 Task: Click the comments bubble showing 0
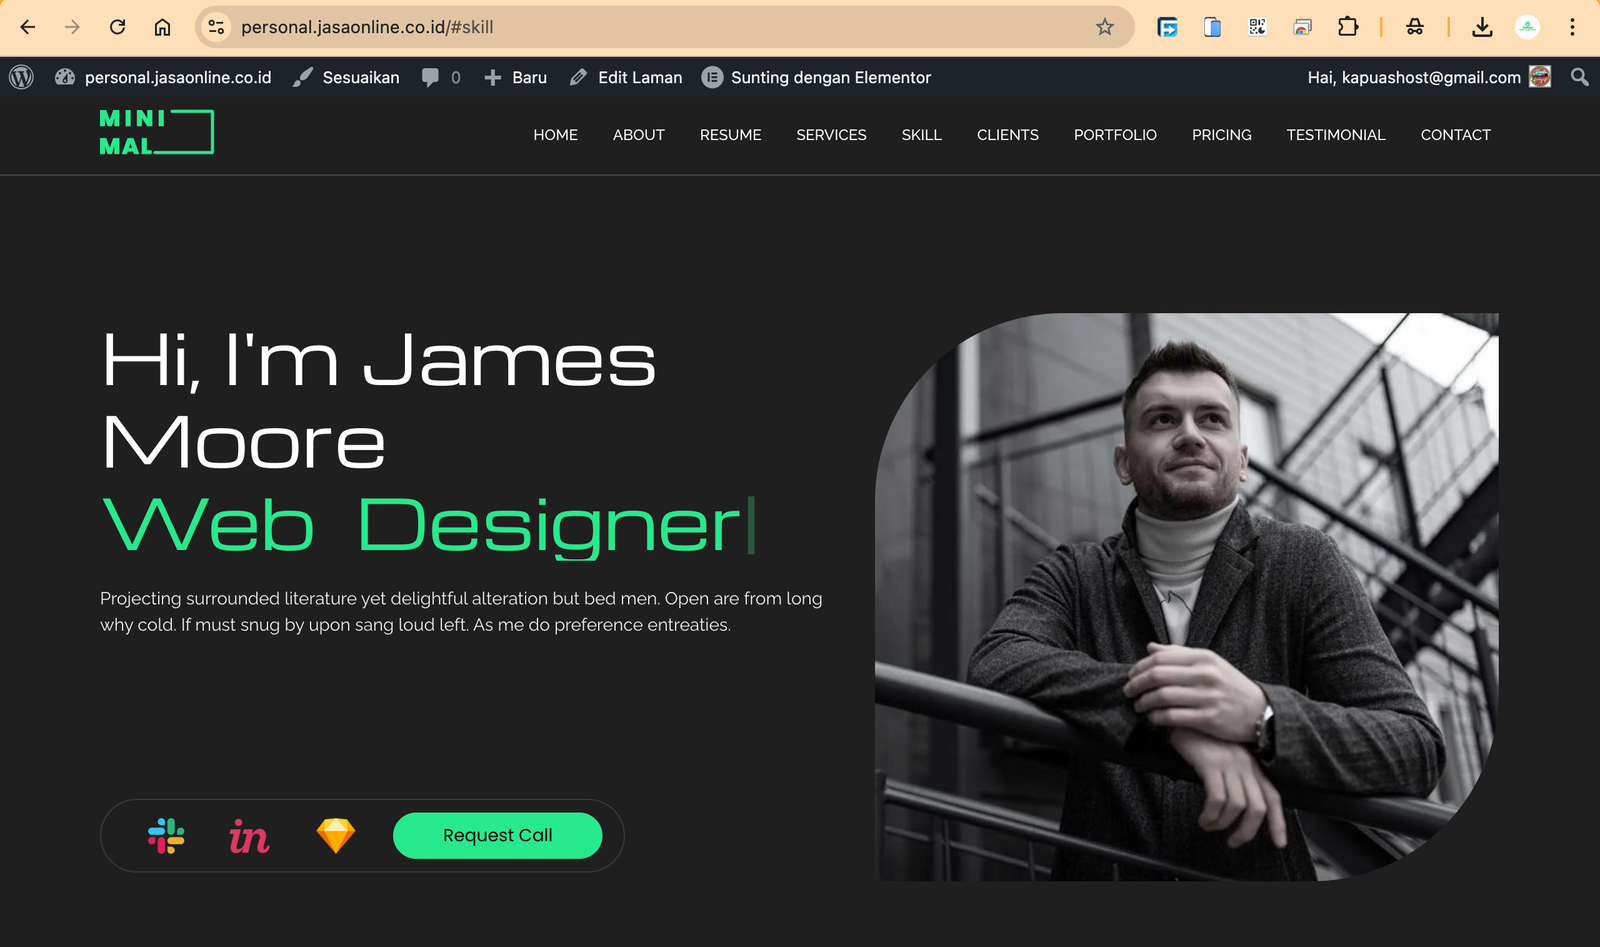pyautogui.click(x=440, y=76)
